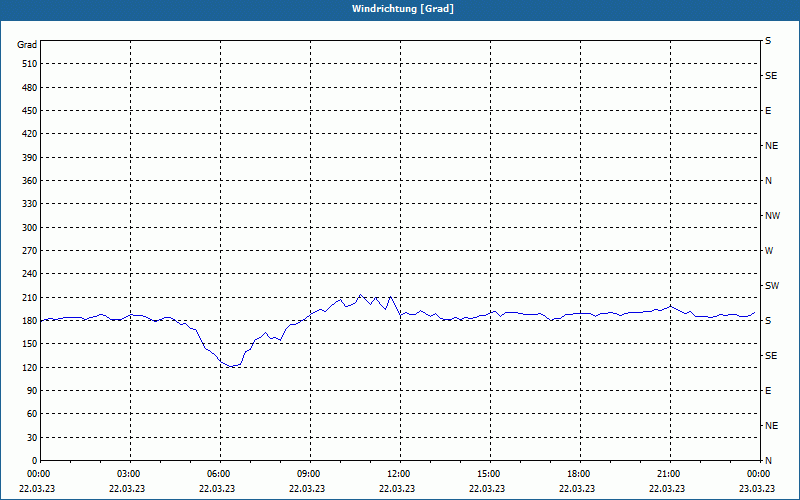Click the 0 degree axis label

34,461
